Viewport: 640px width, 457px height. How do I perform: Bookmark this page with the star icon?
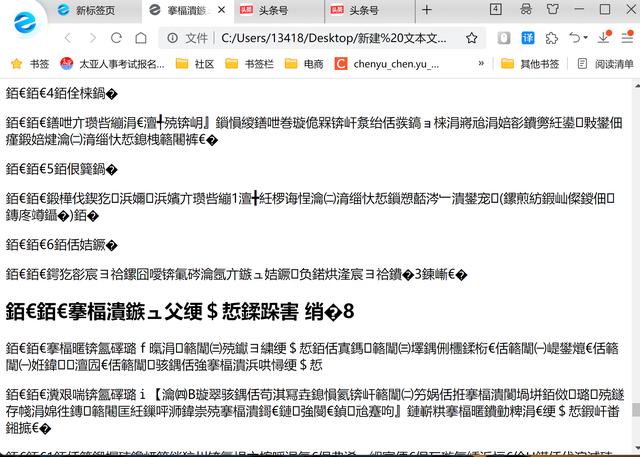tap(471, 38)
